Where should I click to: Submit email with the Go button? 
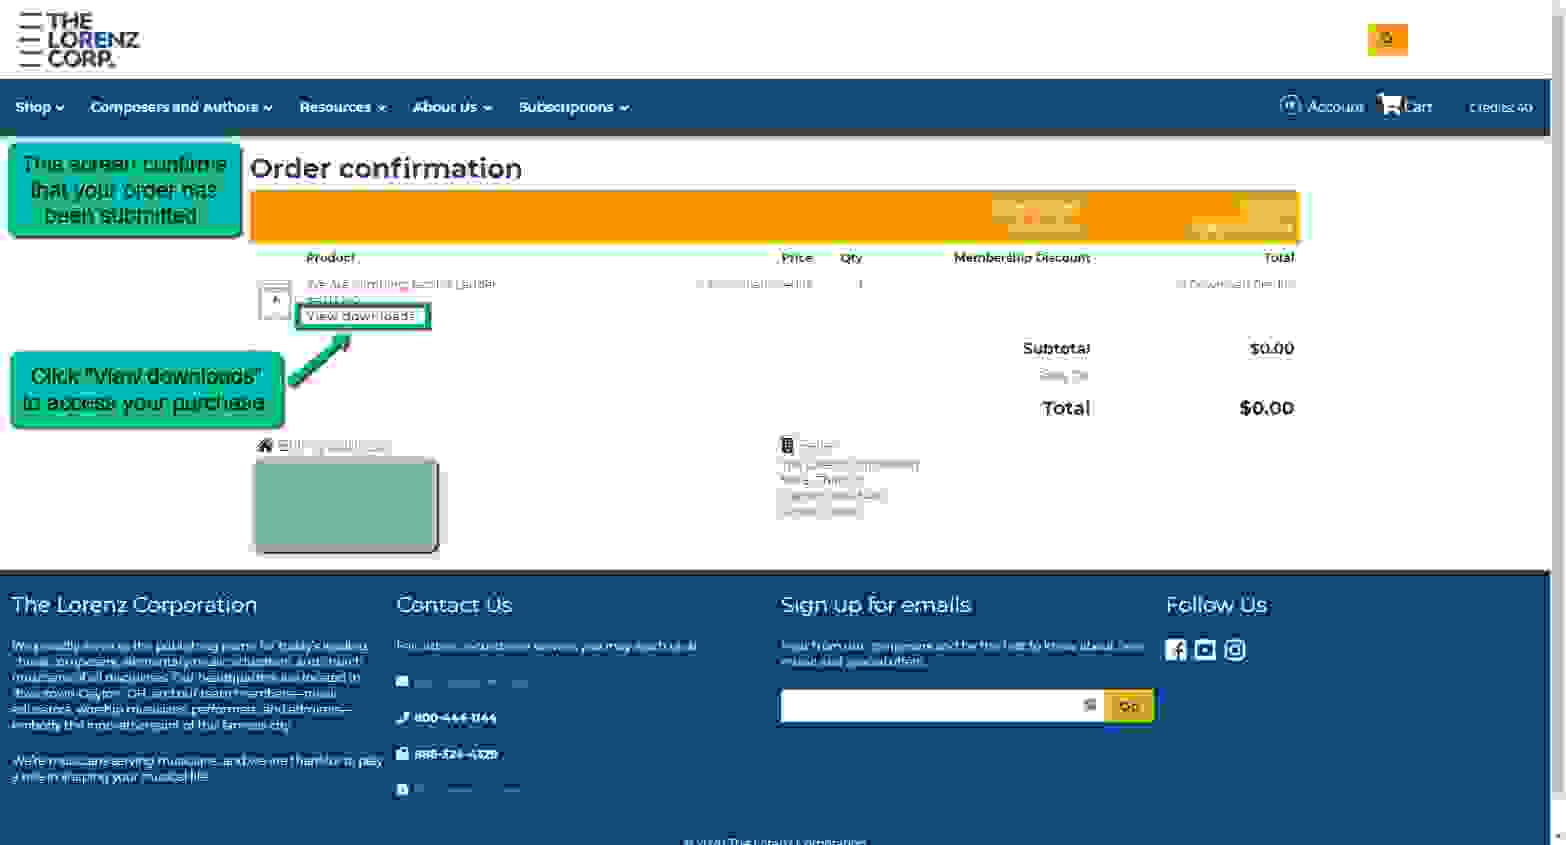coord(1129,706)
